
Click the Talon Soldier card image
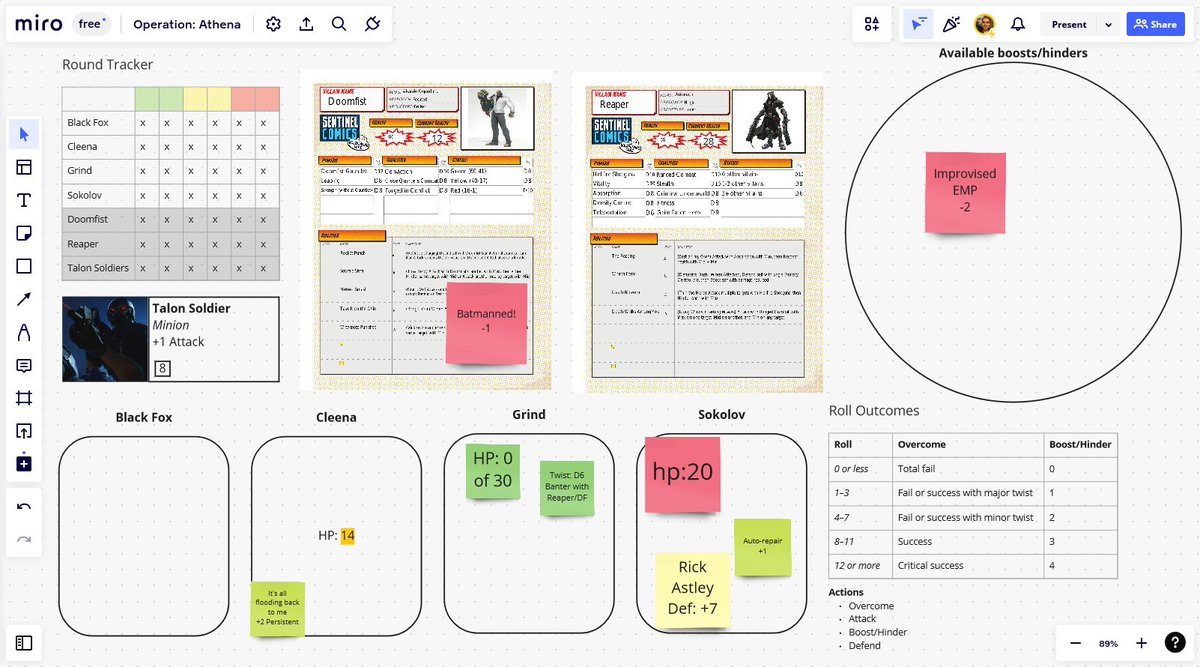[106, 339]
